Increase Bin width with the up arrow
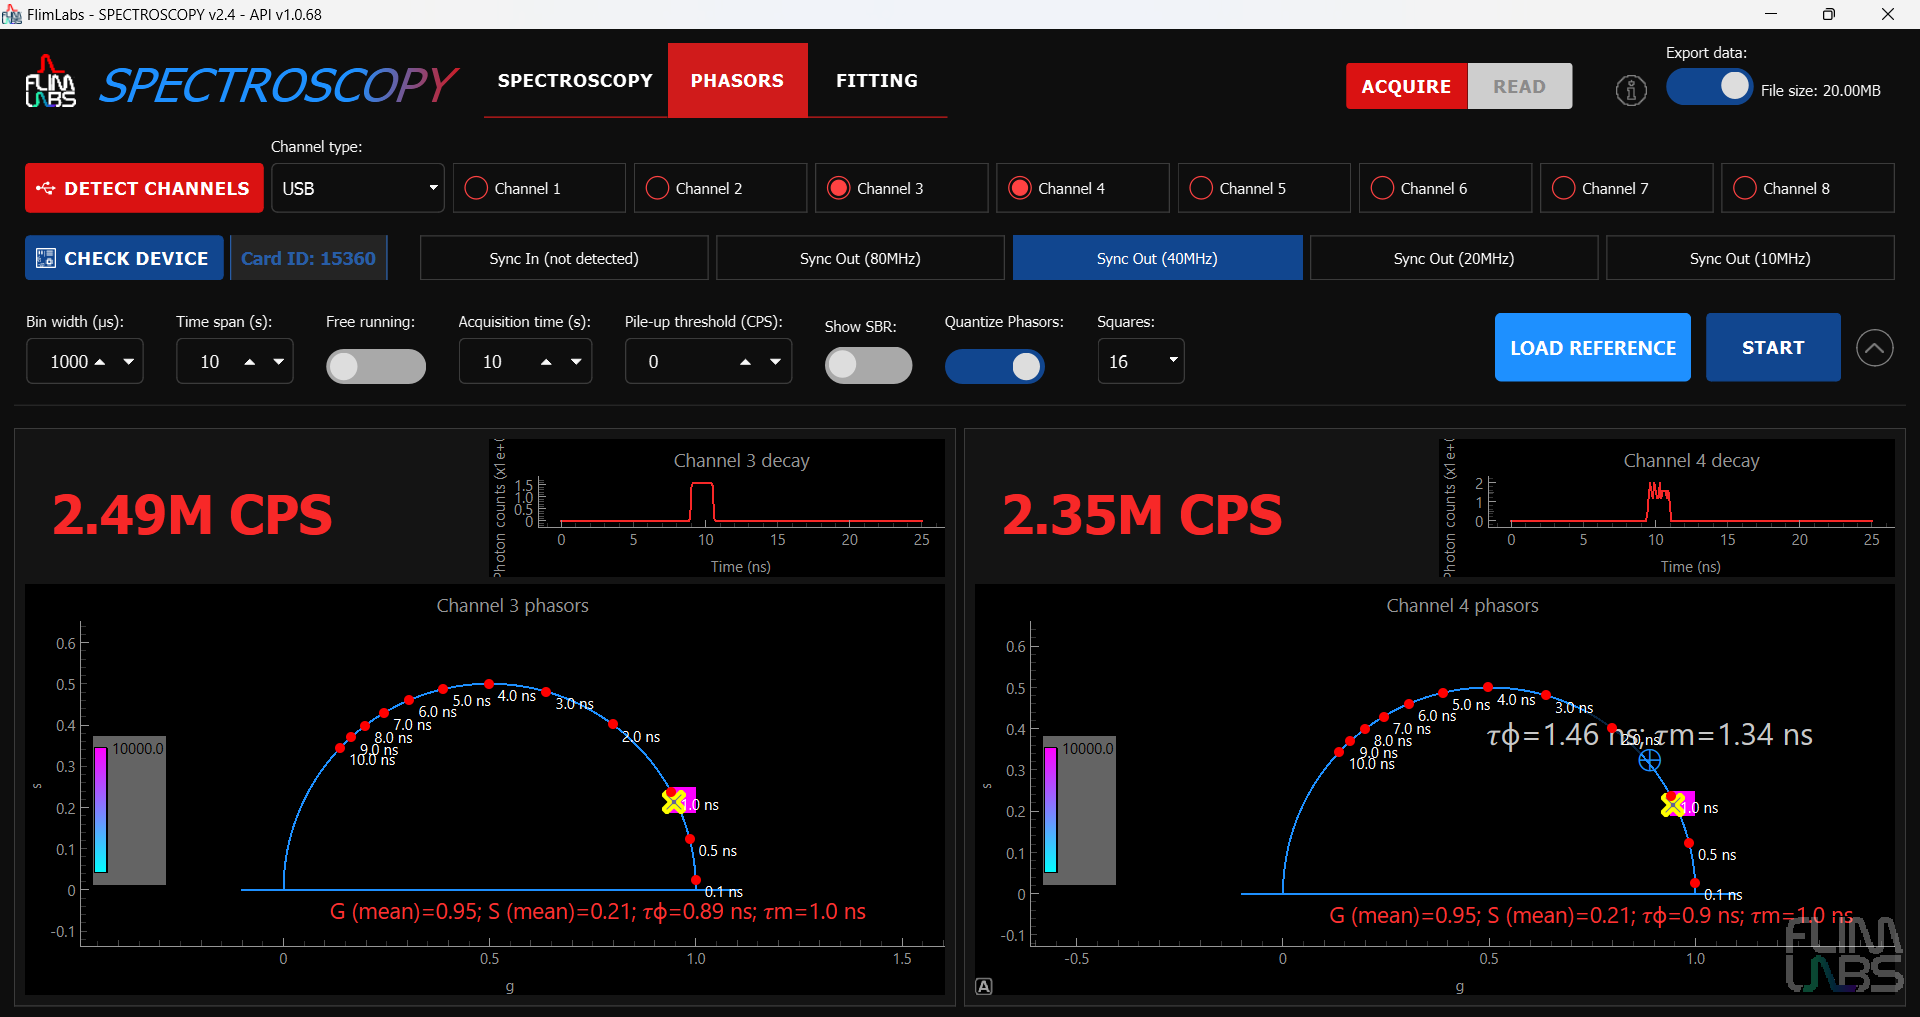 pos(100,361)
